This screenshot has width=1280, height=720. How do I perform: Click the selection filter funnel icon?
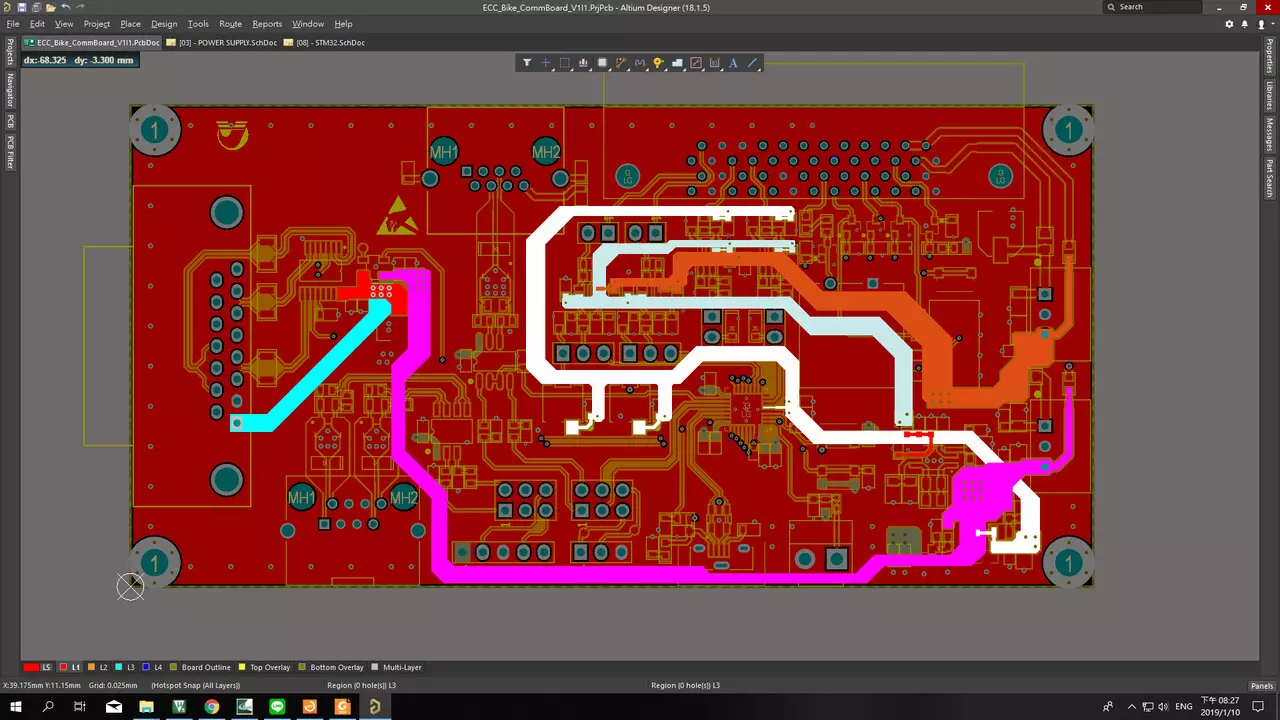point(527,63)
